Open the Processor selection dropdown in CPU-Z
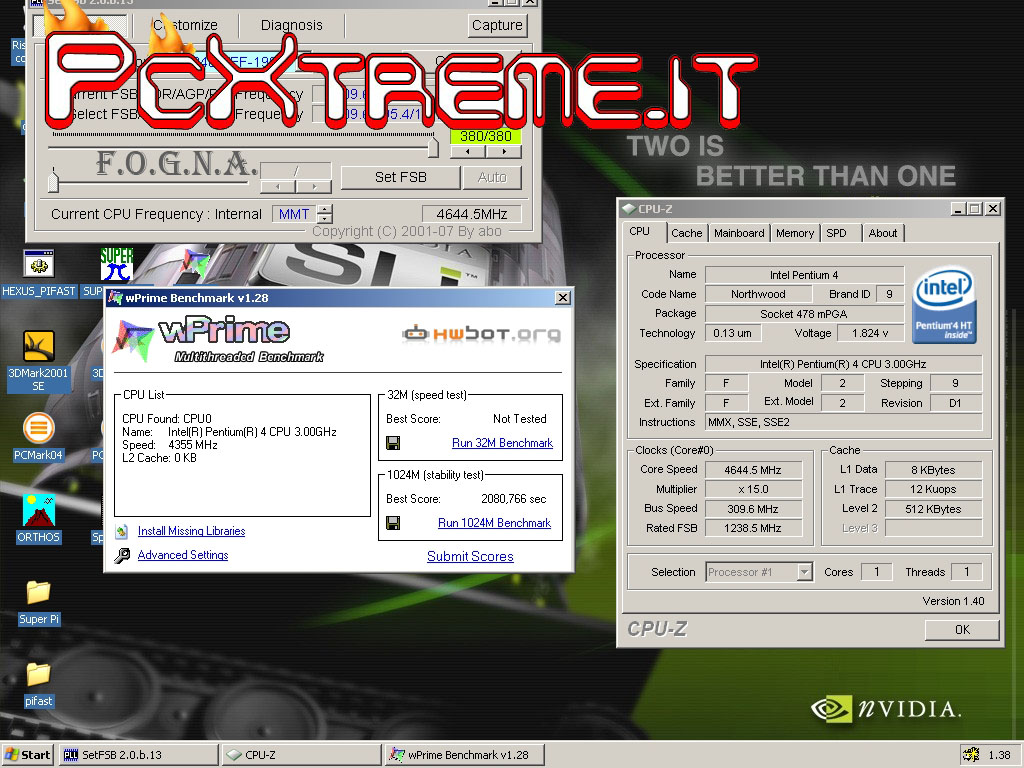Screen dimensions: 1024x768 (805, 572)
